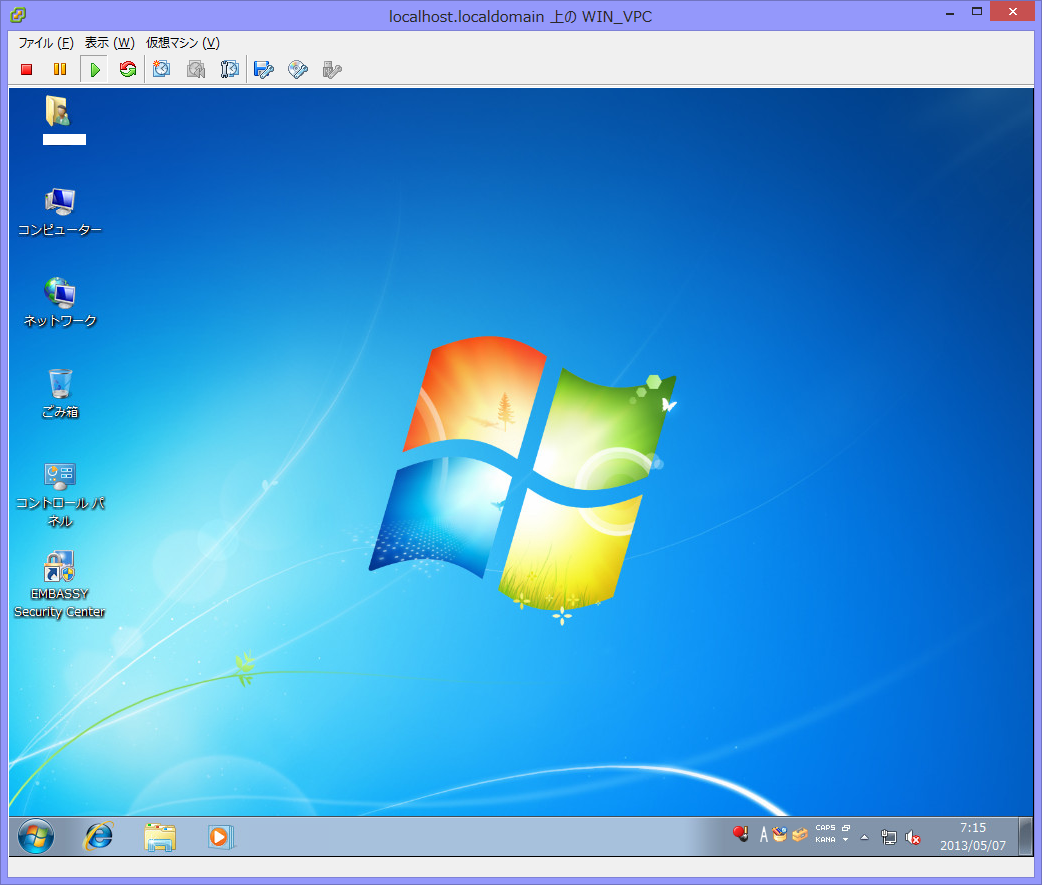Open the IME tools toolbox icon
Viewport: 1042px width, 885px height.
point(800,834)
